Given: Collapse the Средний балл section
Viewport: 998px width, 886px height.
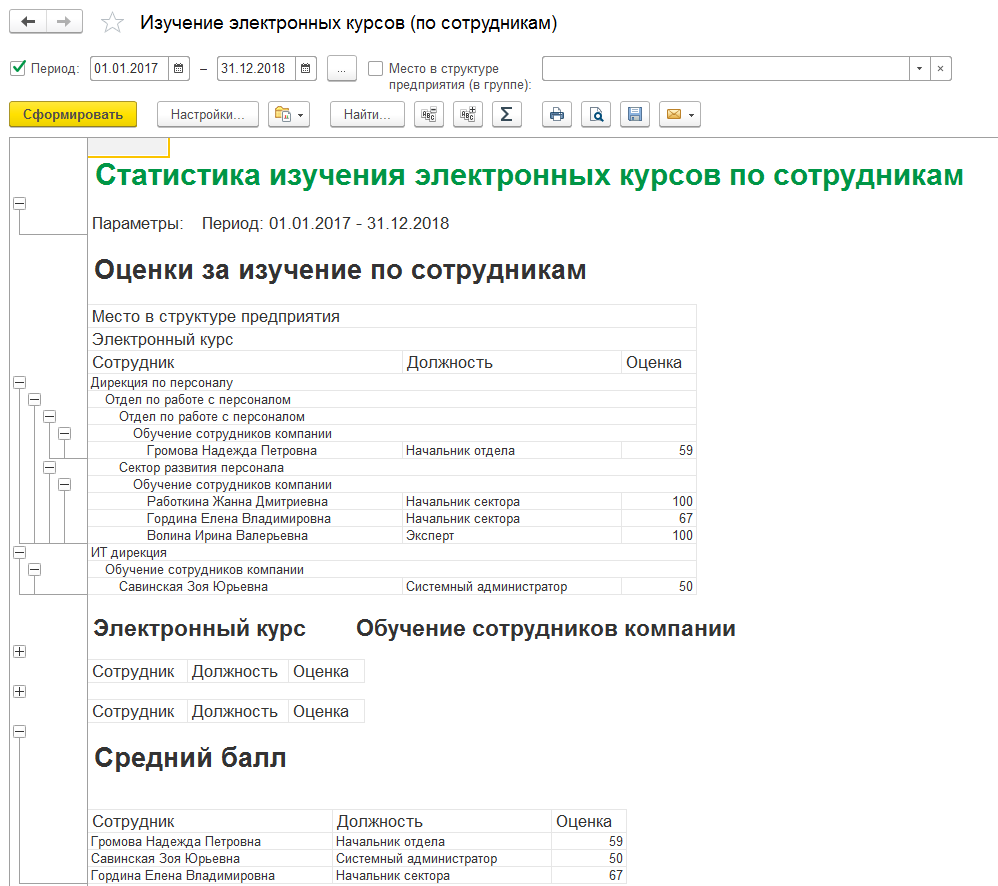Looking at the screenshot, I should click(x=18, y=731).
